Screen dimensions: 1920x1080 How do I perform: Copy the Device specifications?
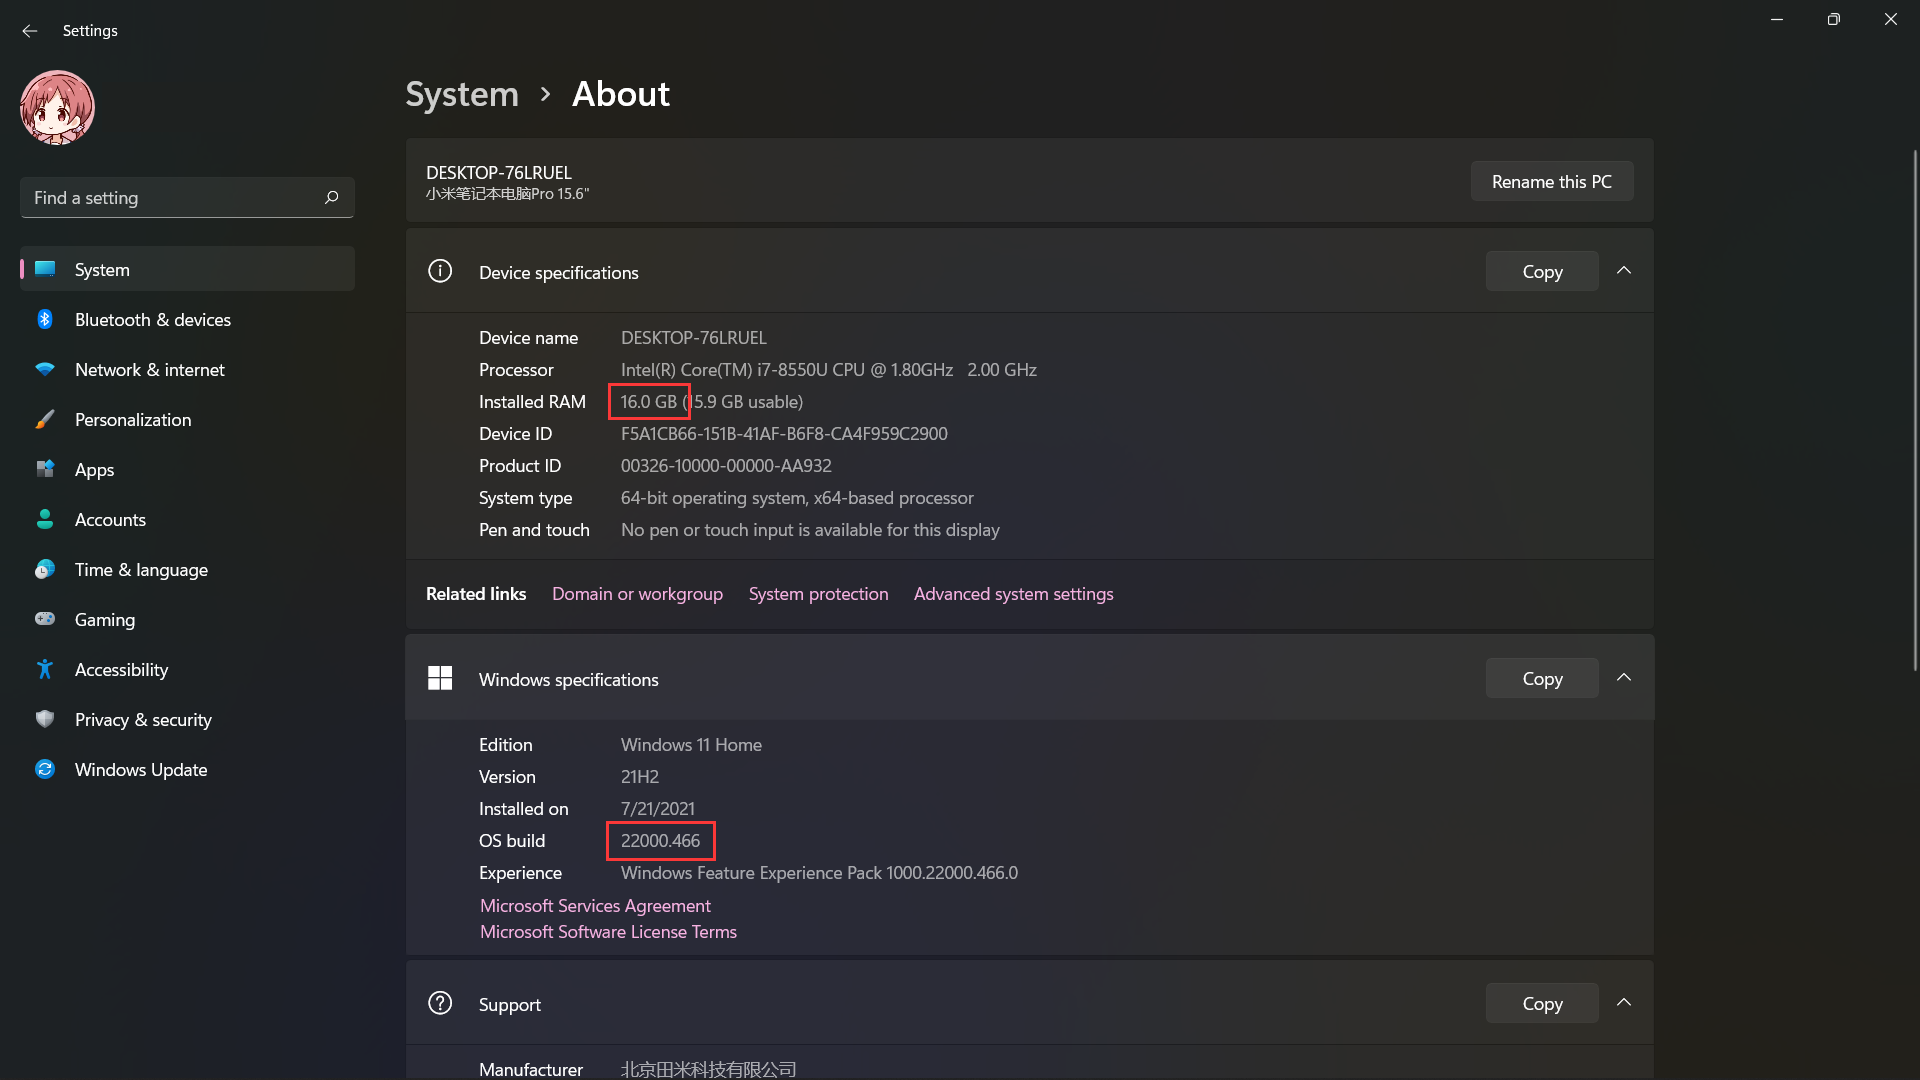click(x=1542, y=271)
